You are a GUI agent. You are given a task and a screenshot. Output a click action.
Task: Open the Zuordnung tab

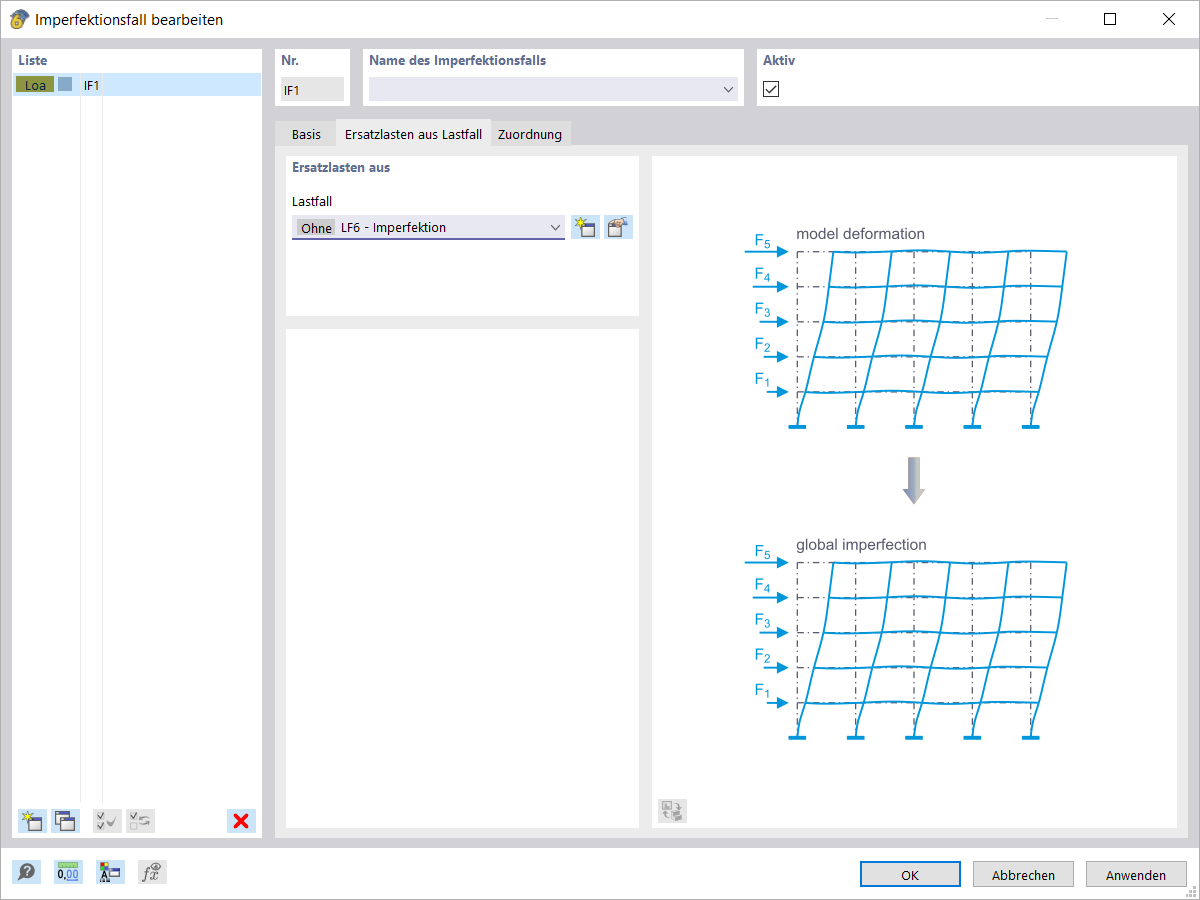530,133
